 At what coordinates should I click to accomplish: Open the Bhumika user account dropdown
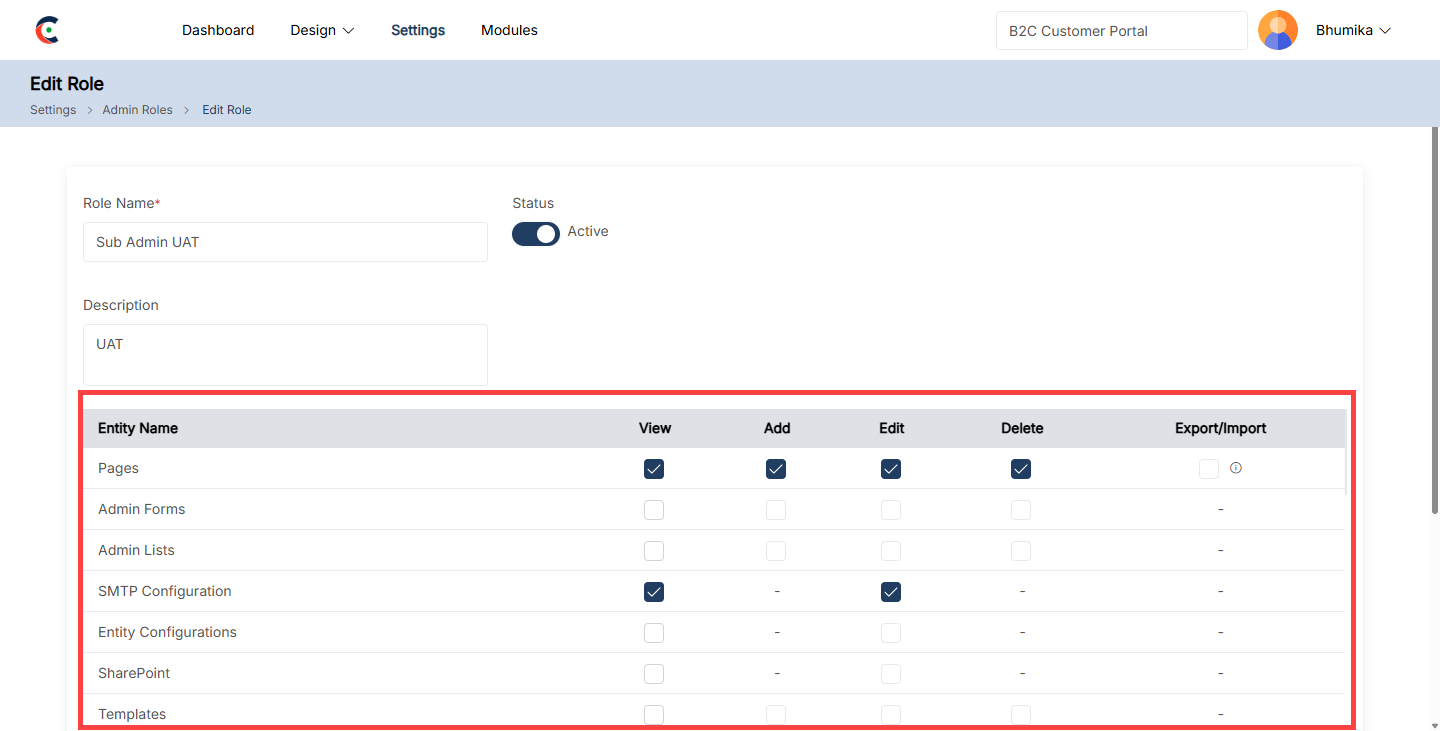(1353, 30)
